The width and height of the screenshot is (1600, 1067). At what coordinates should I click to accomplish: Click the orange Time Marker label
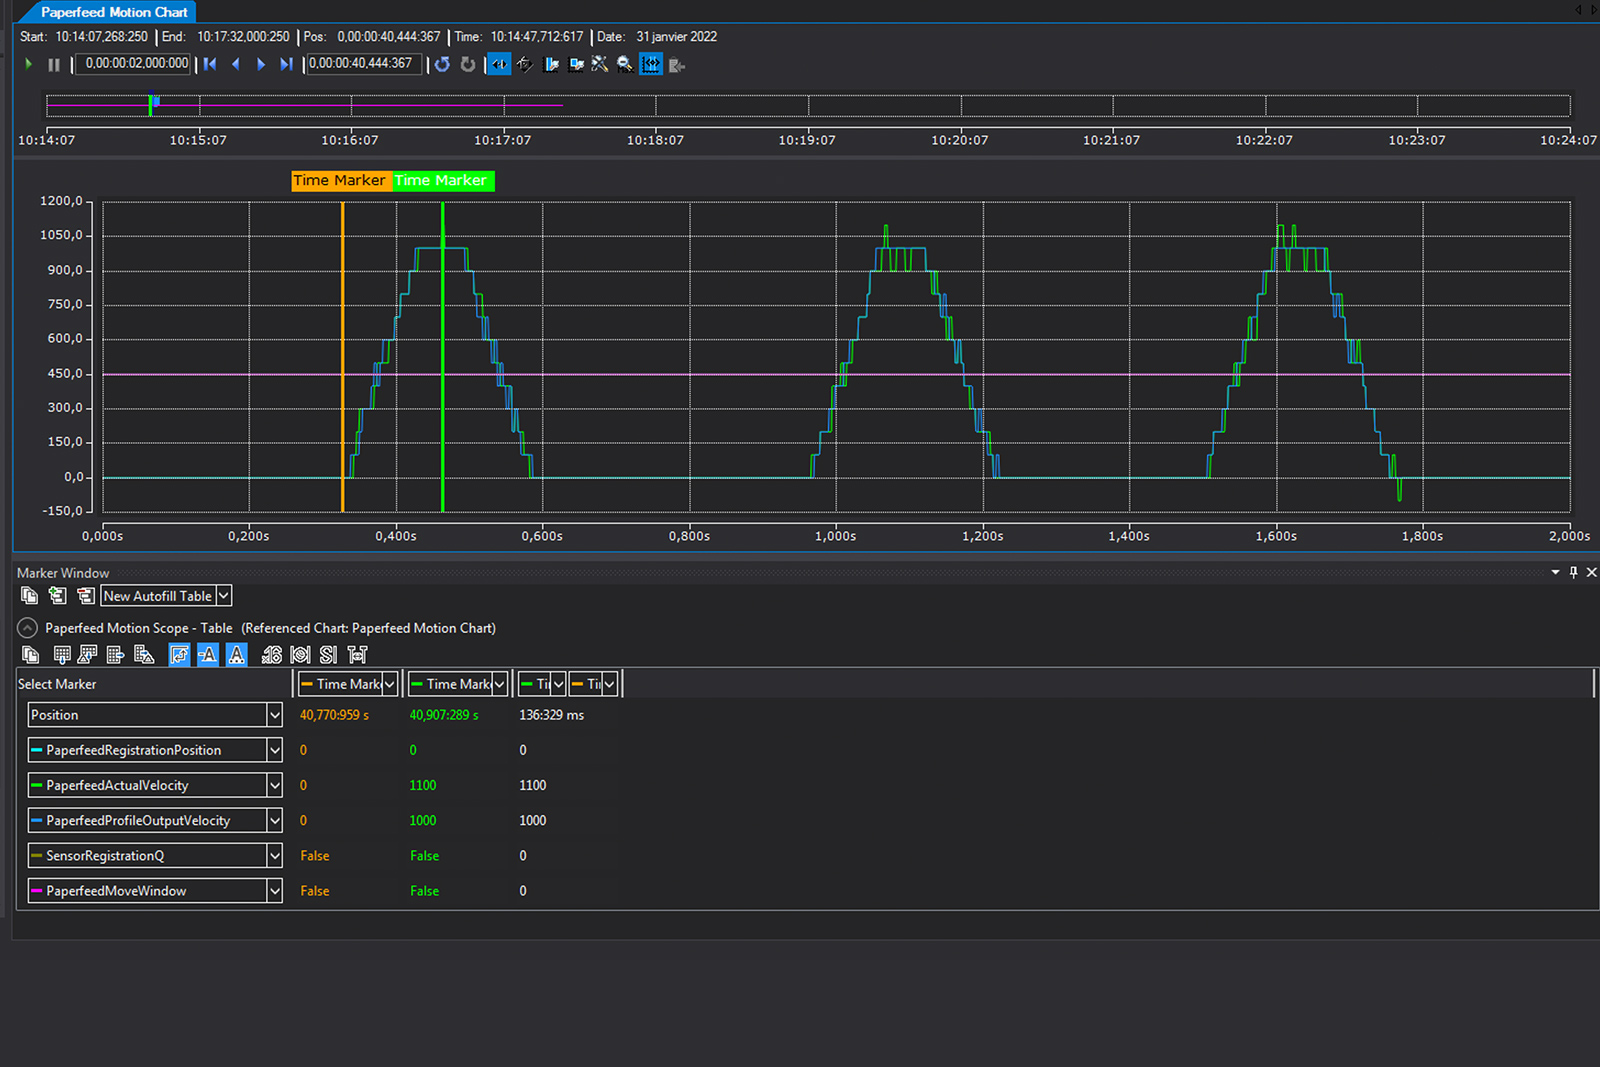(339, 181)
